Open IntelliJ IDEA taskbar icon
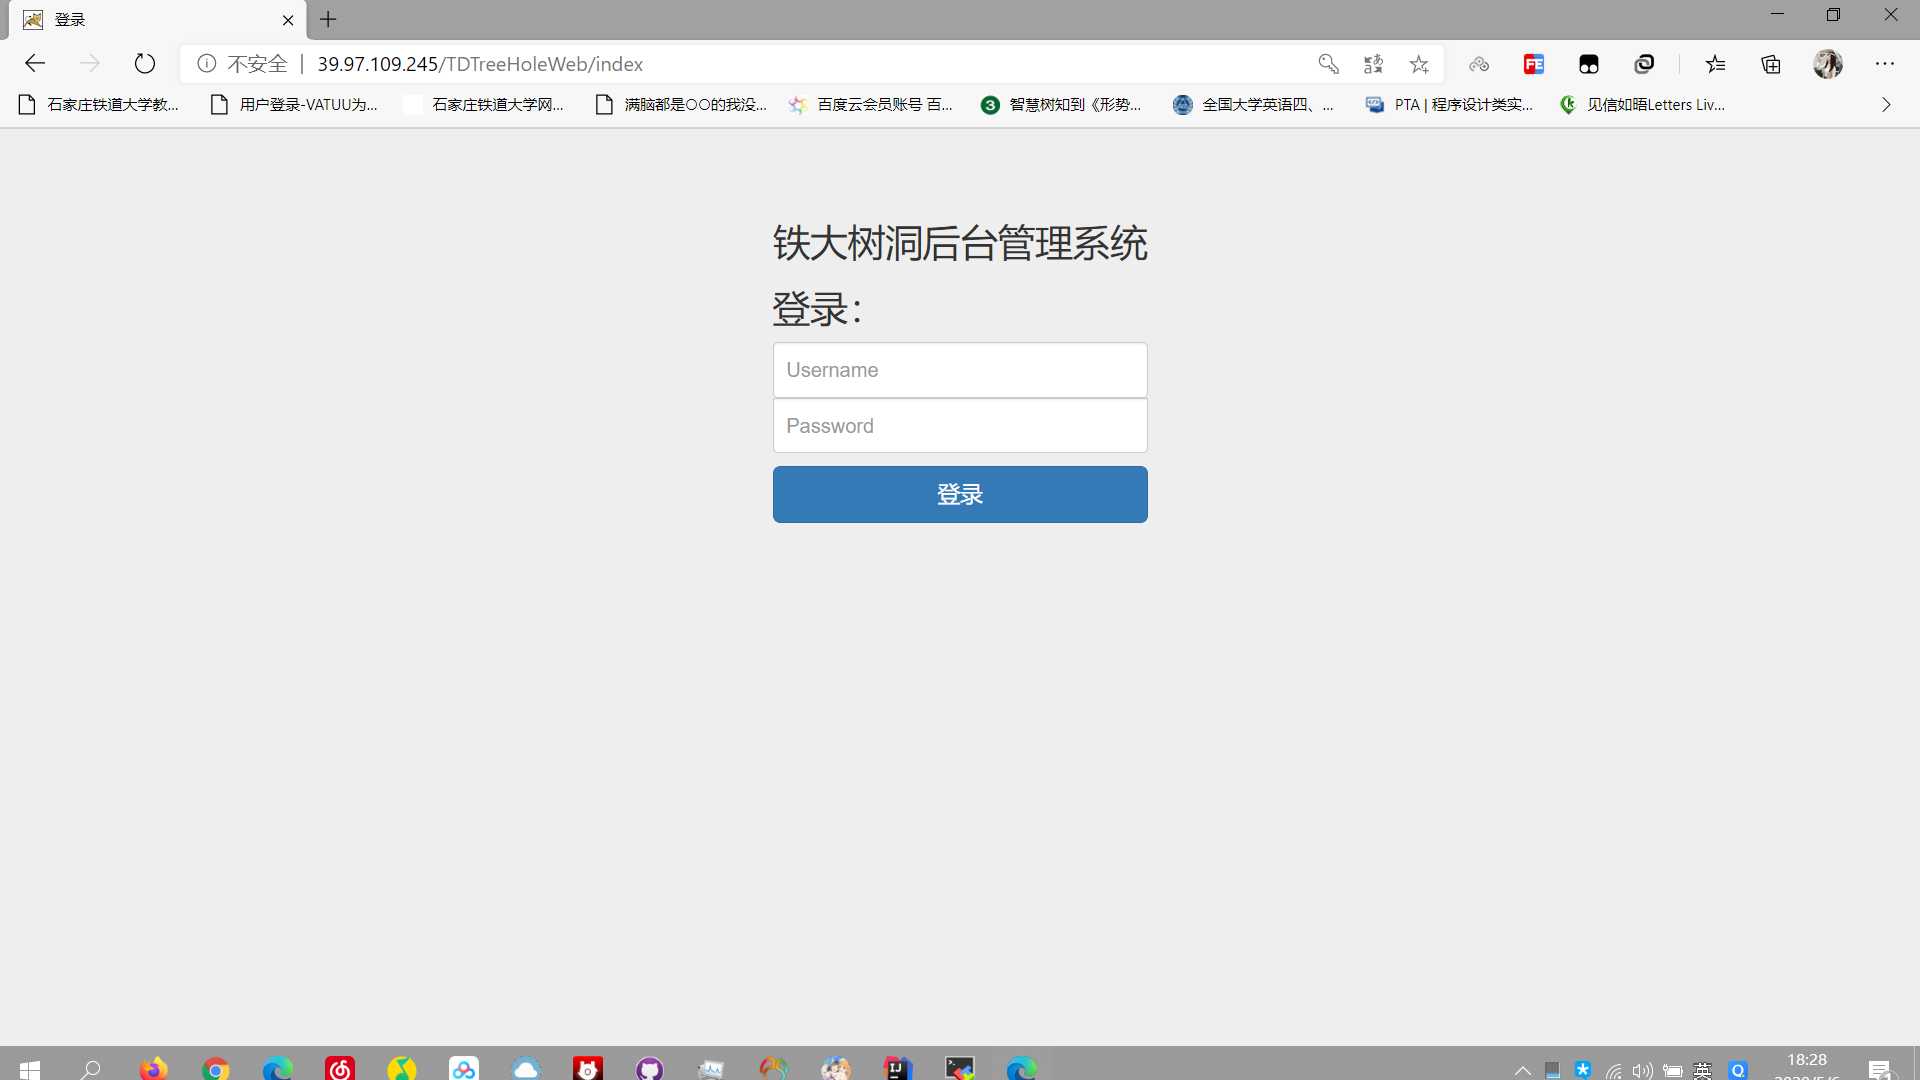 [x=898, y=1069]
